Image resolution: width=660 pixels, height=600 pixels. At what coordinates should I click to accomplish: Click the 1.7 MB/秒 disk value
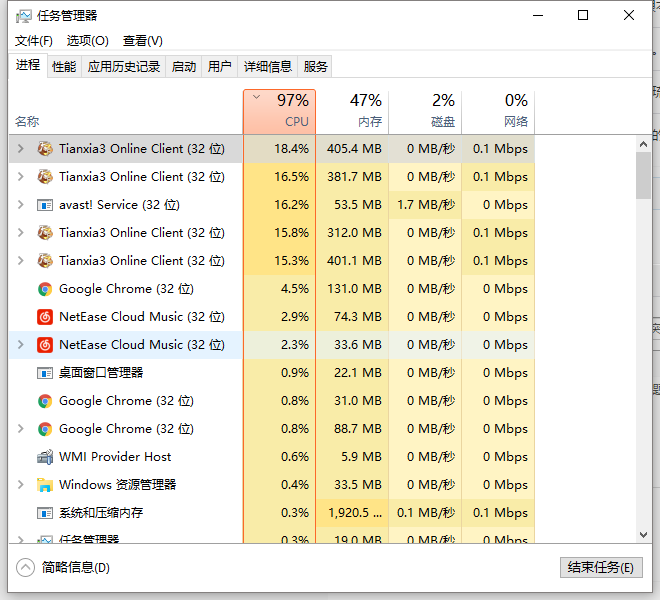pos(425,205)
